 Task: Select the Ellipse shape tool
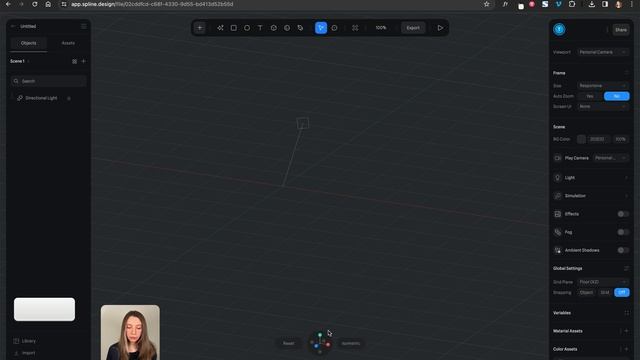(247, 28)
